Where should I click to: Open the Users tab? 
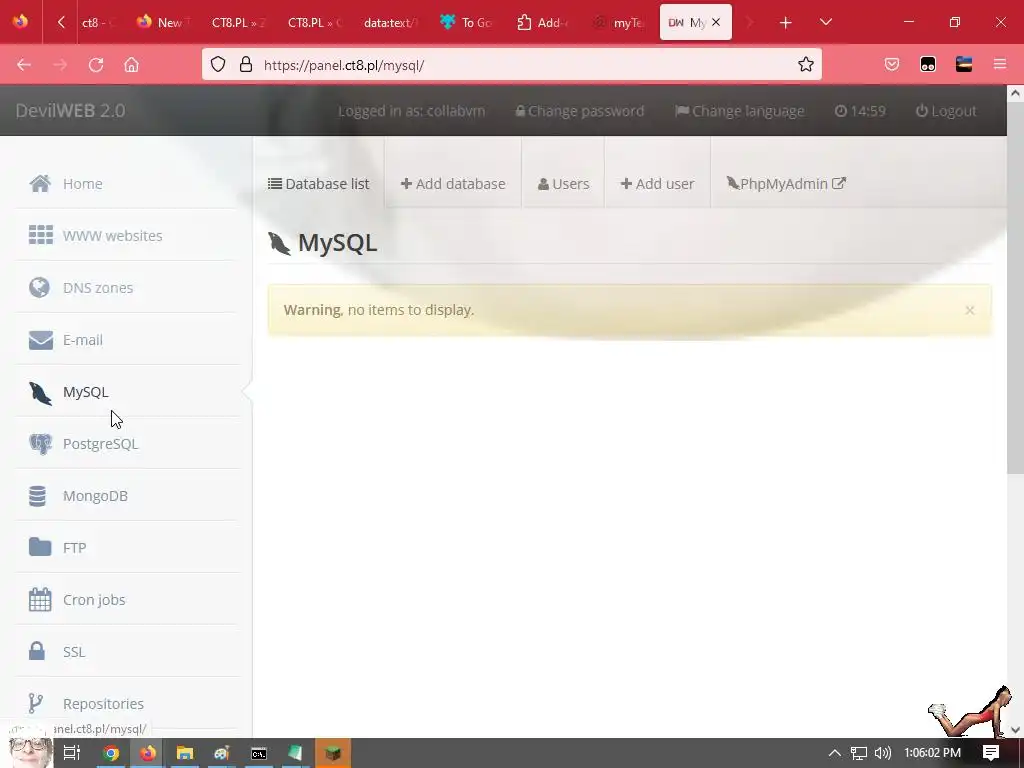tap(563, 184)
